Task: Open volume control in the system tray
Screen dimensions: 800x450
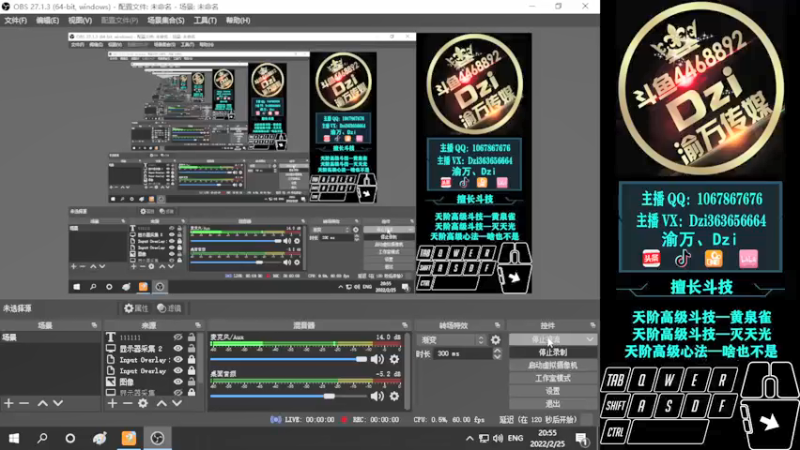Action: [497, 438]
